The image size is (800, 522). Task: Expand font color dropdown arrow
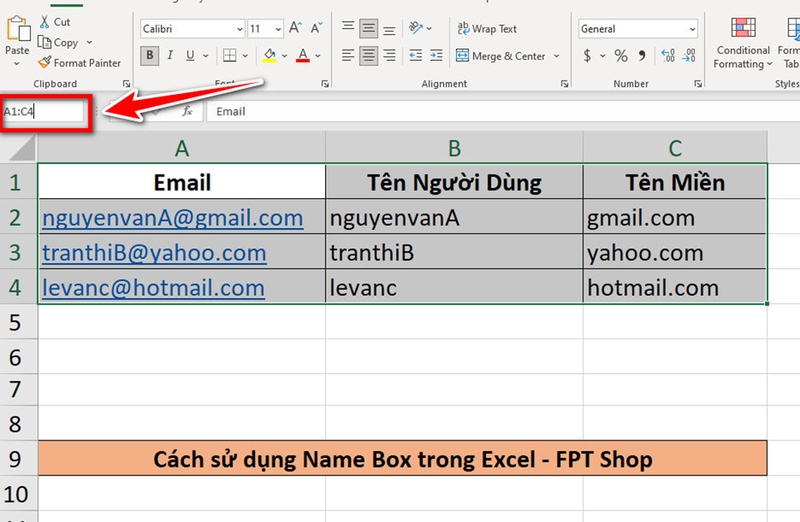pos(318,56)
